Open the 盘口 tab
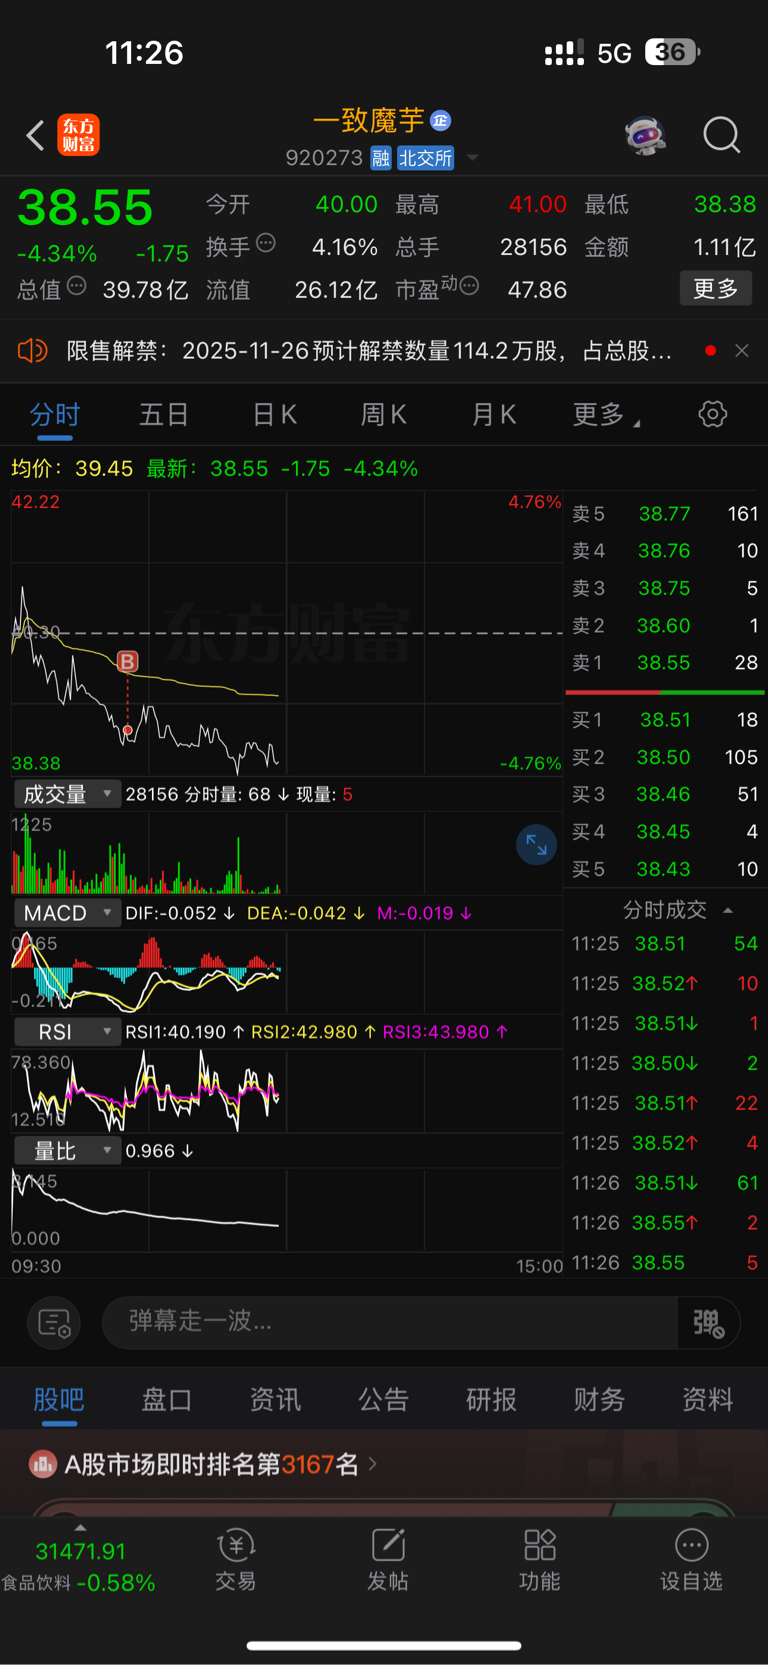The image size is (768, 1665). 167,1399
